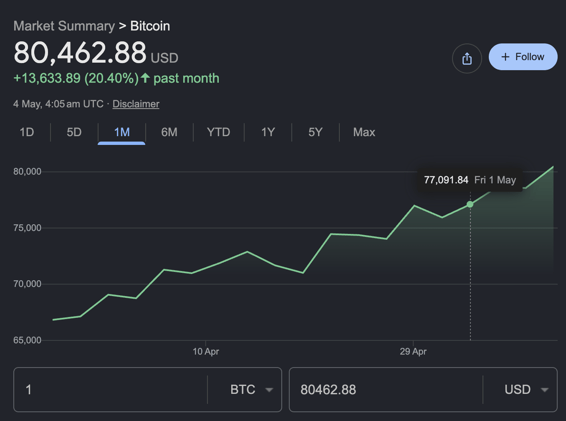The image size is (566, 421).
Task: Click the share icon button
Action: click(x=467, y=58)
